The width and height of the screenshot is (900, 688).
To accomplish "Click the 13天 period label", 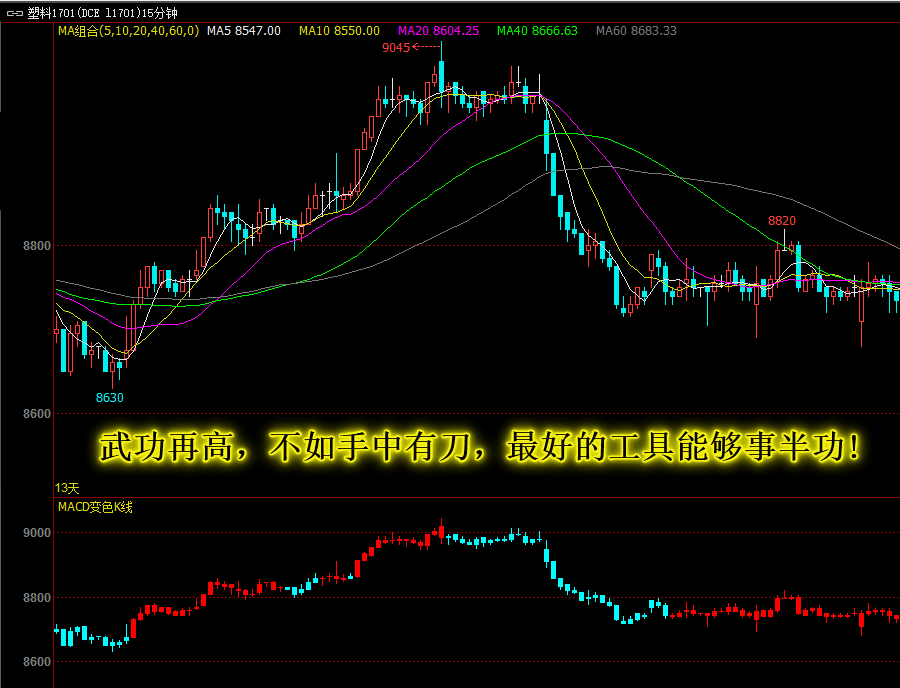I will [x=67, y=488].
